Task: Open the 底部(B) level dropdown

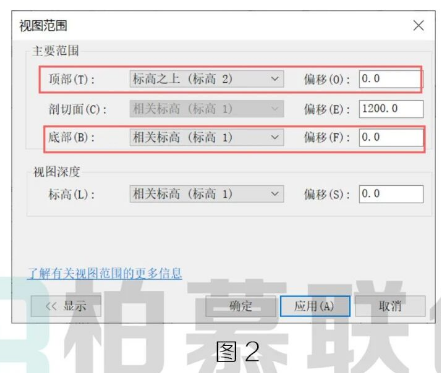Action: [x=207, y=137]
